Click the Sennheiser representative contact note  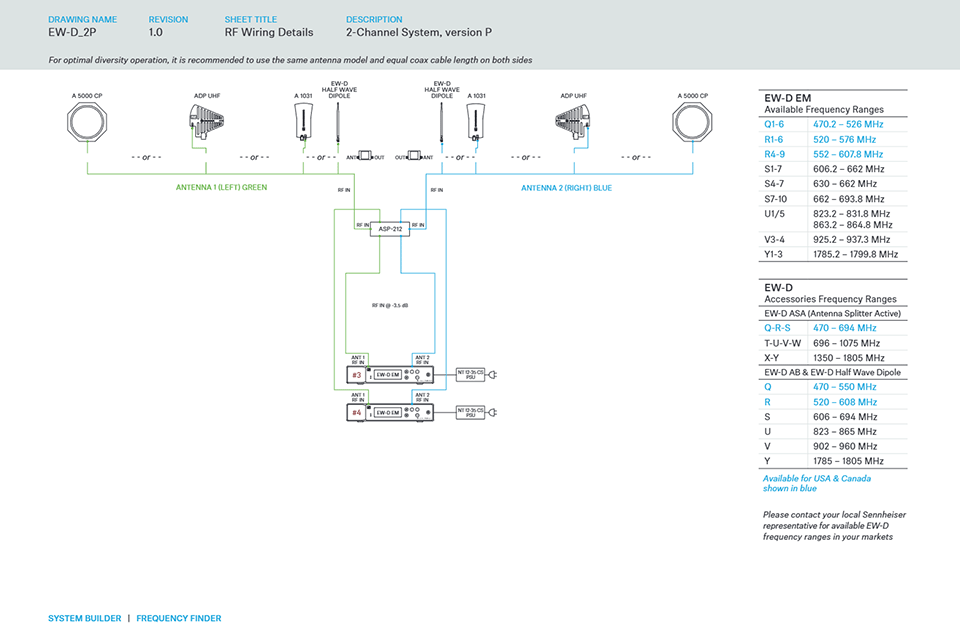[x=834, y=525]
